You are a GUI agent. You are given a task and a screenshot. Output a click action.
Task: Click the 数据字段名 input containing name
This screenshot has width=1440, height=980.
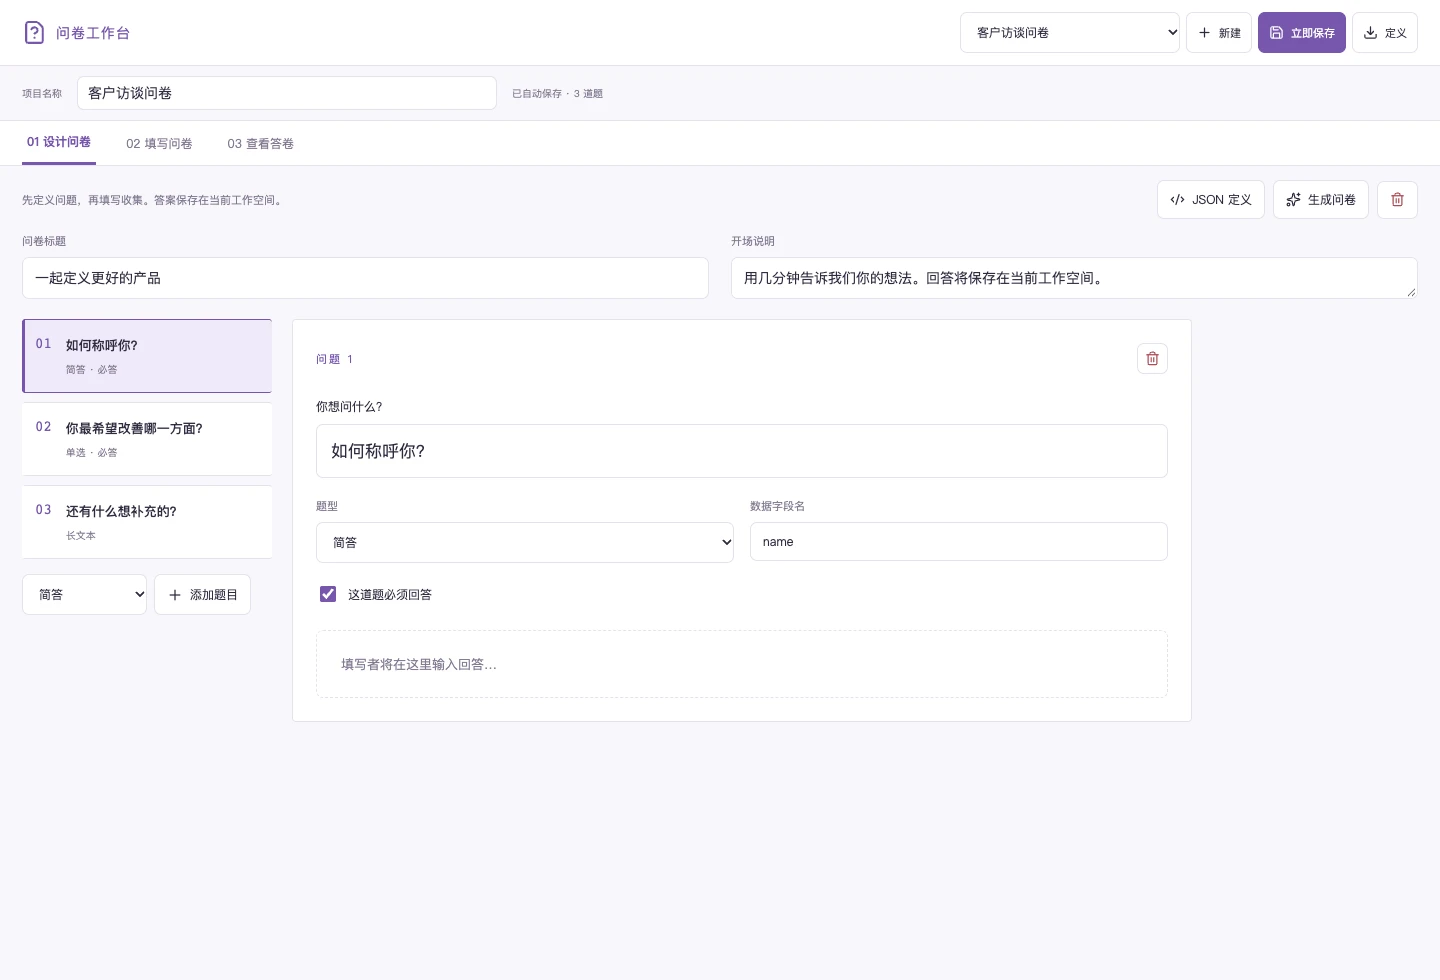(x=959, y=541)
